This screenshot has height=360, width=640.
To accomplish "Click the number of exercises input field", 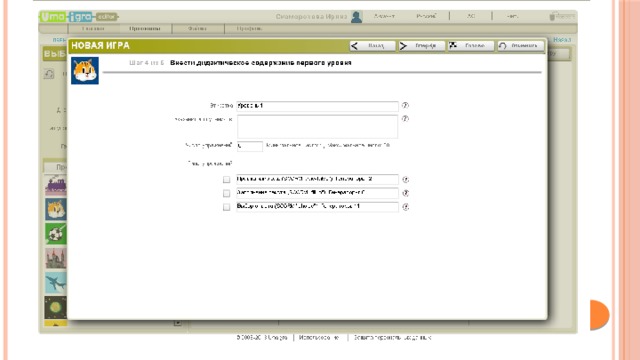I will [x=250, y=146].
